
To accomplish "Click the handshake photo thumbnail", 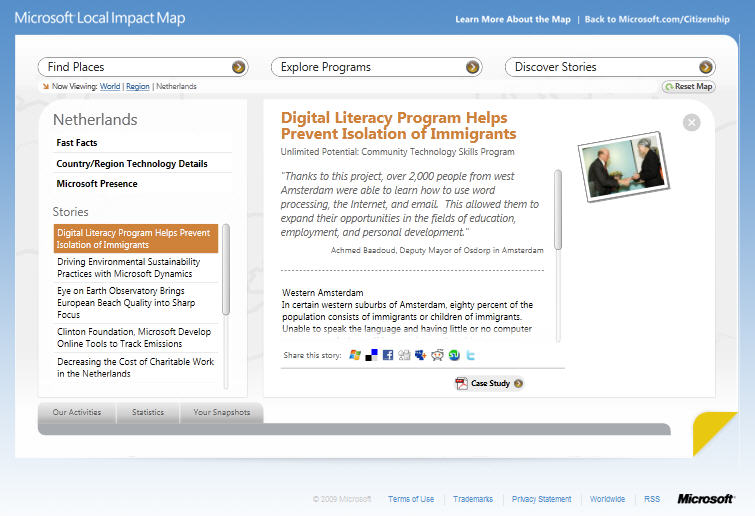I will point(624,166).
